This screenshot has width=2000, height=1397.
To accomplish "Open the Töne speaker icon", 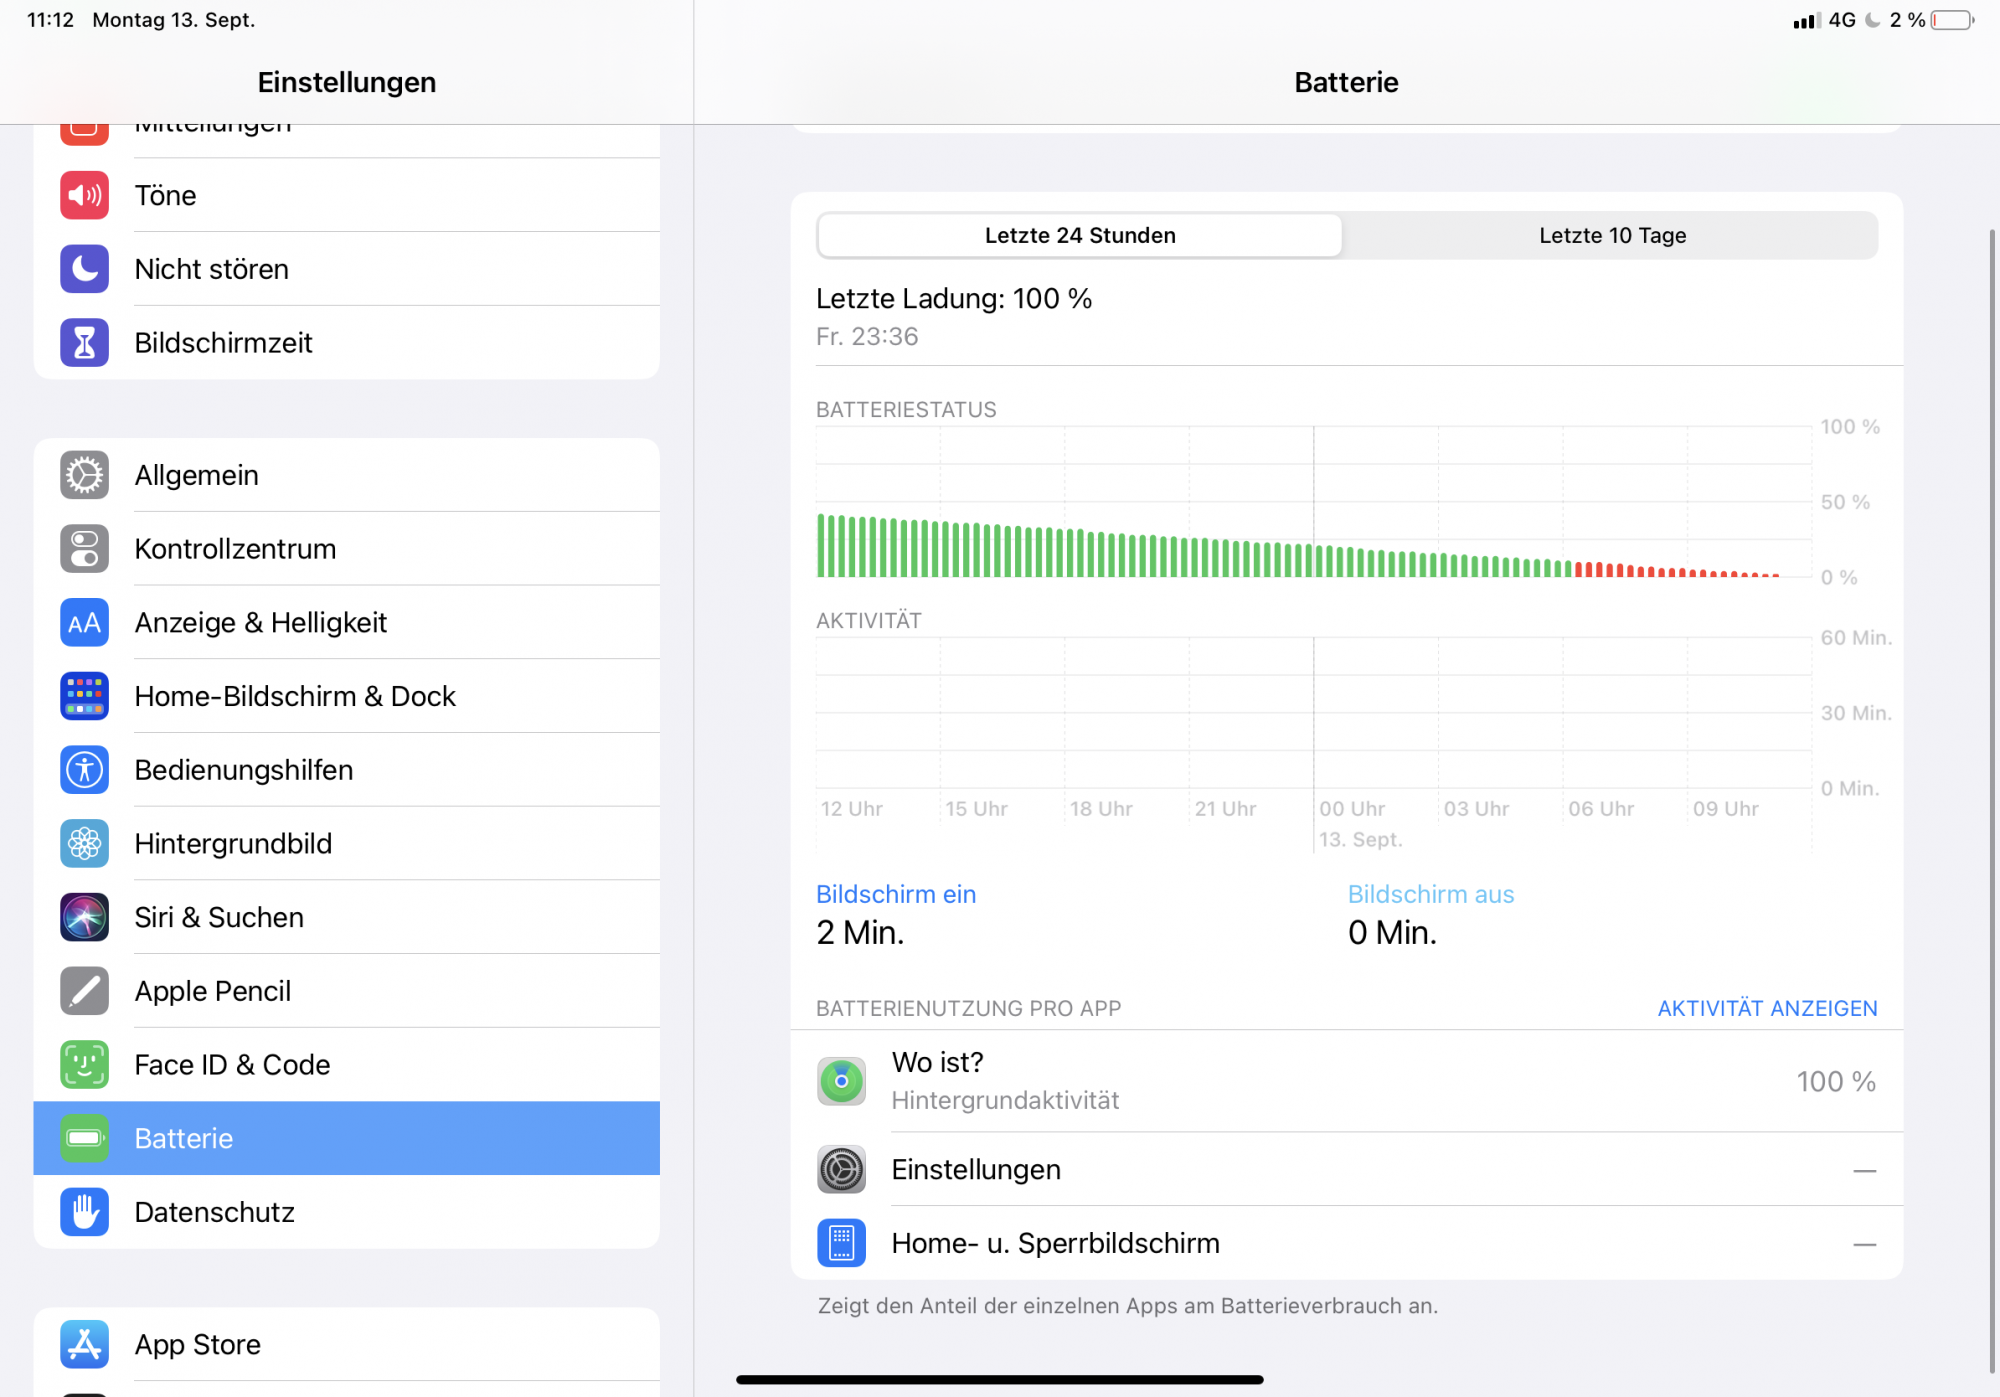I will coord(84,195).
